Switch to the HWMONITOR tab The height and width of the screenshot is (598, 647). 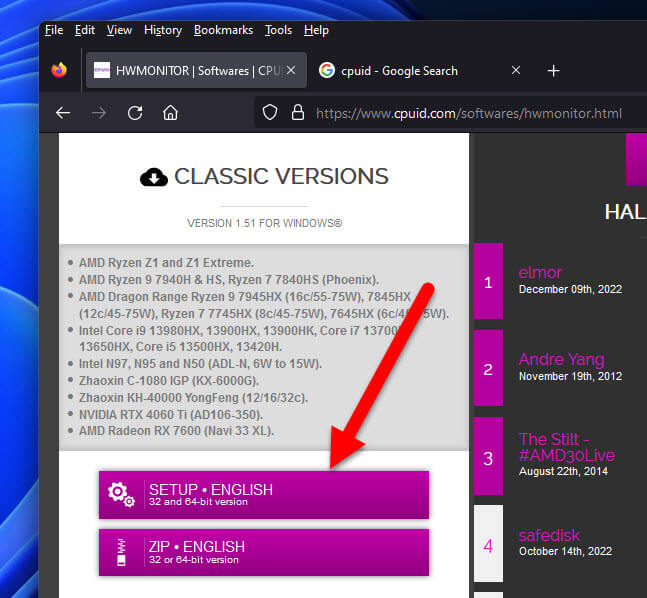pos(196,71)
